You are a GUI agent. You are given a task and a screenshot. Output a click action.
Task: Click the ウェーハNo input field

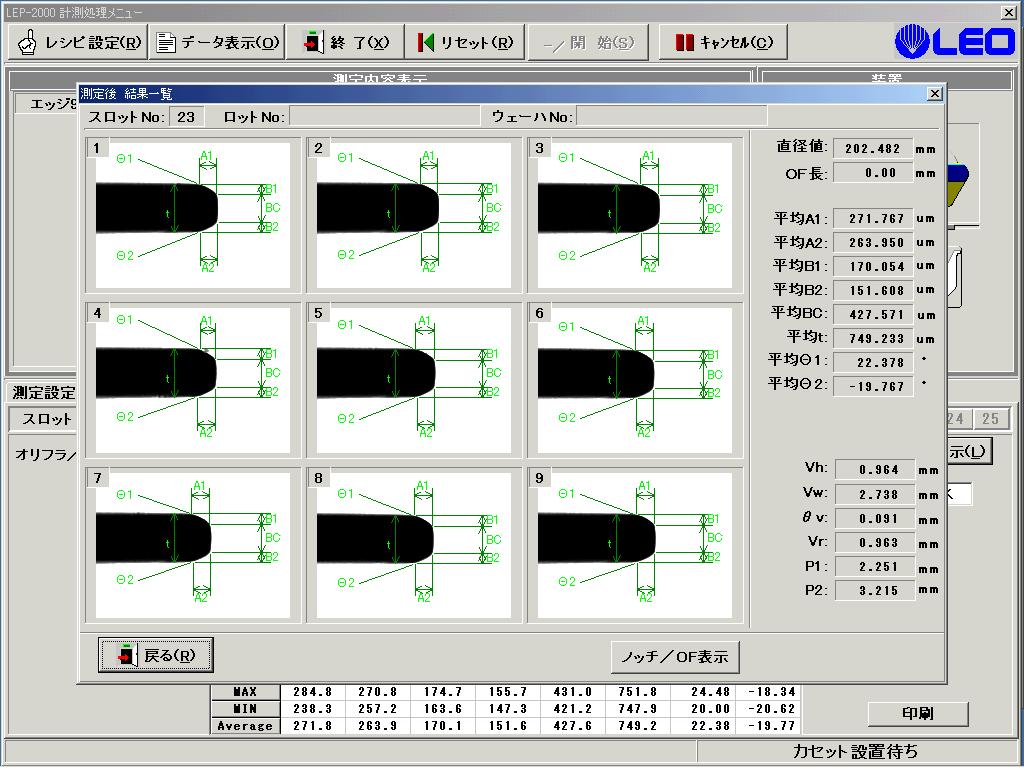(x=671, y=117)
